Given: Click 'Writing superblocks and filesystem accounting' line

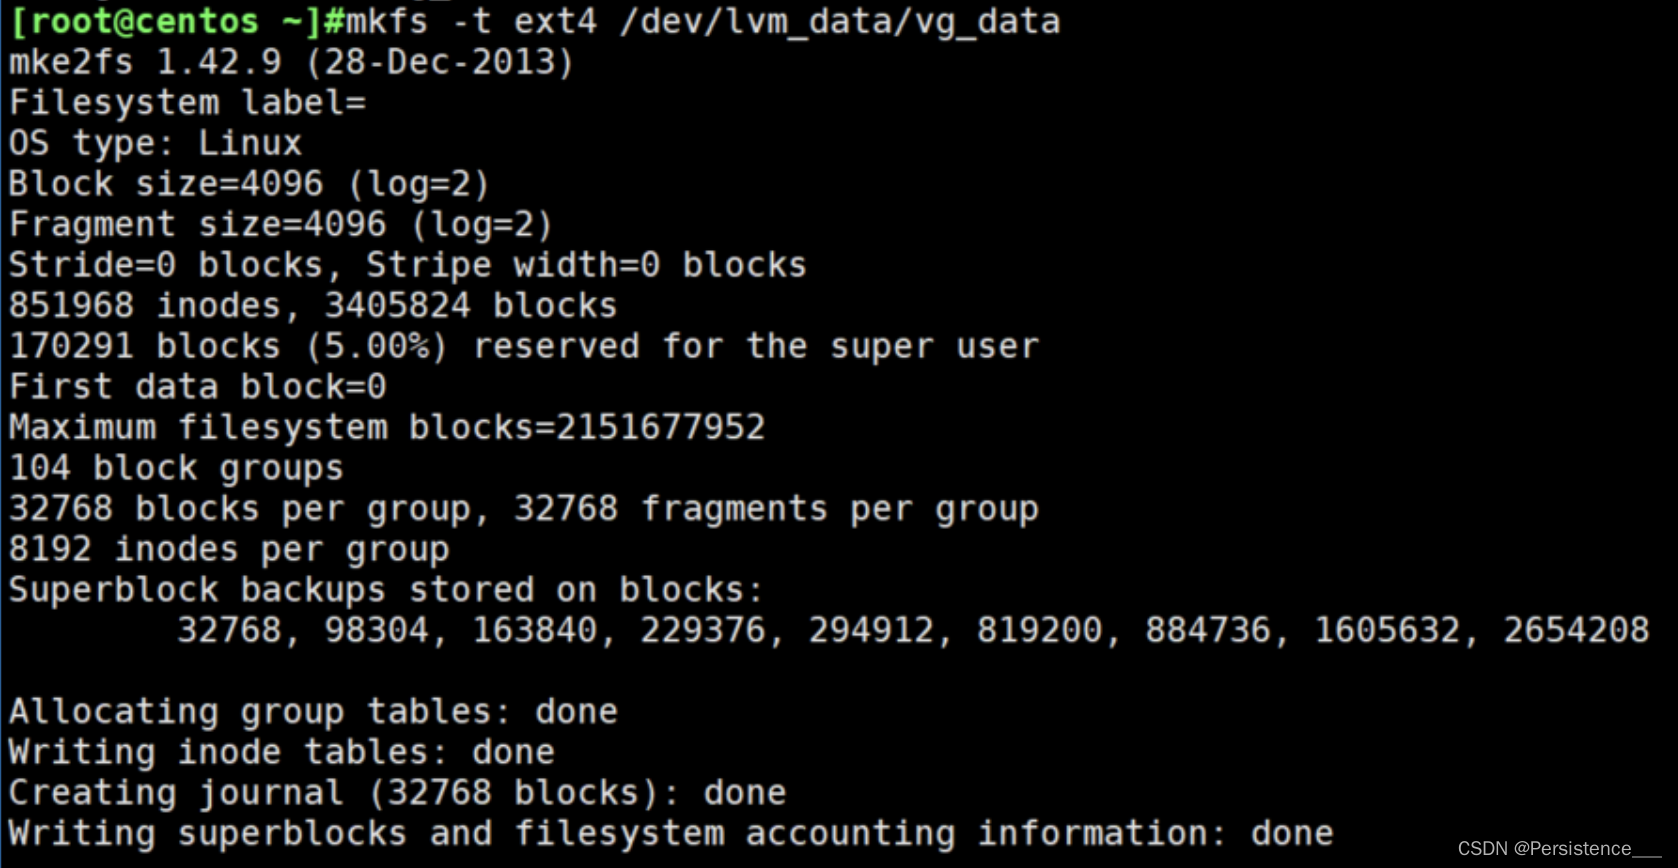Looking at the screenshot, I should click(671, 834).
